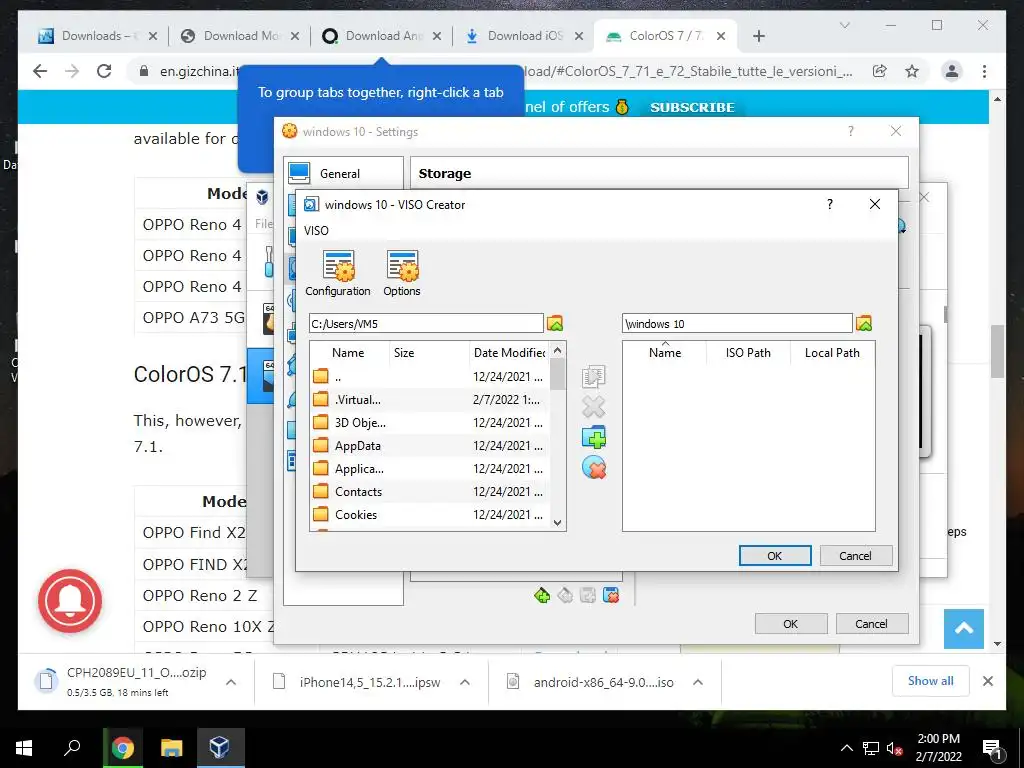The height and width of the screenshot is (768, 1024).
Task: Select the 3D Obje... folder row
Action: pos(429,423)
